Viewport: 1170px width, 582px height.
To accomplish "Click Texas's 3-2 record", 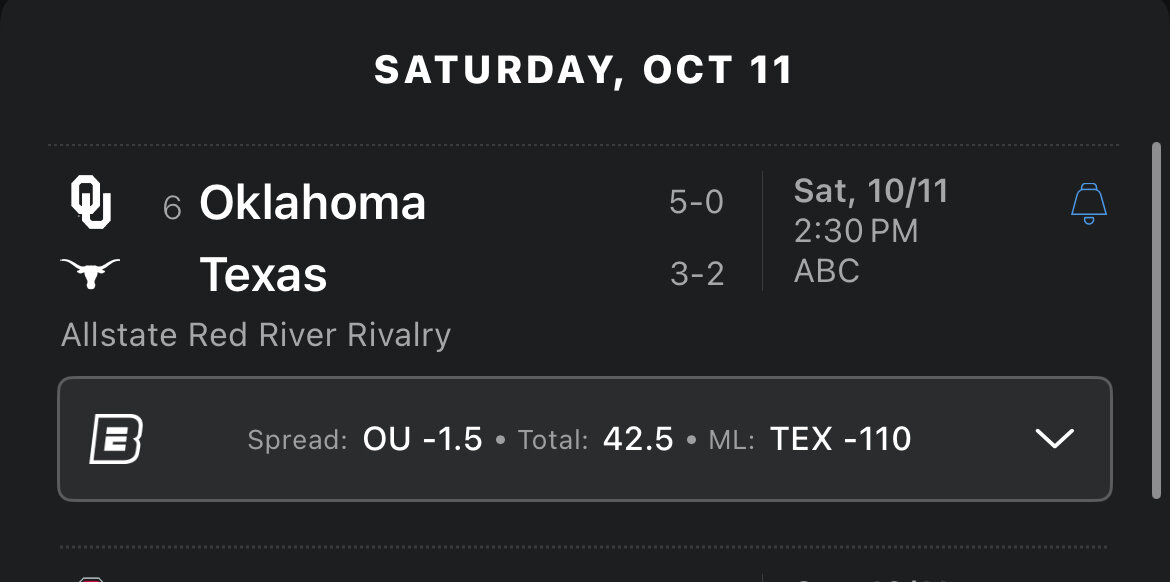I will [697, 274].
